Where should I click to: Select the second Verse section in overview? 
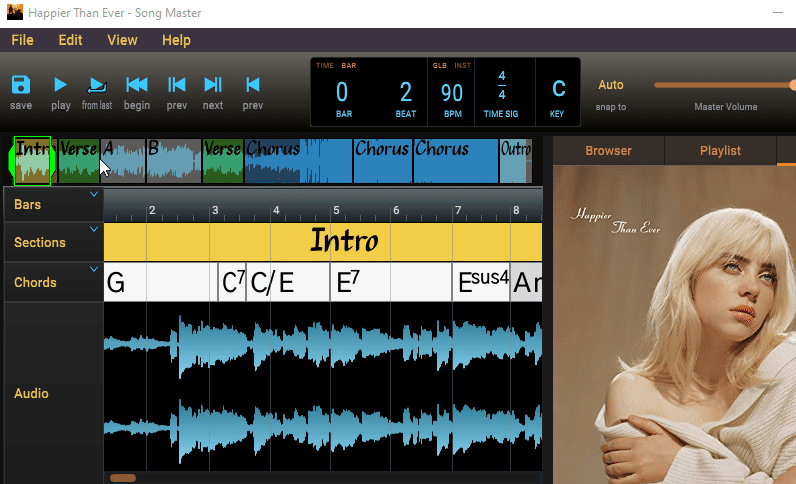point(223,161)
